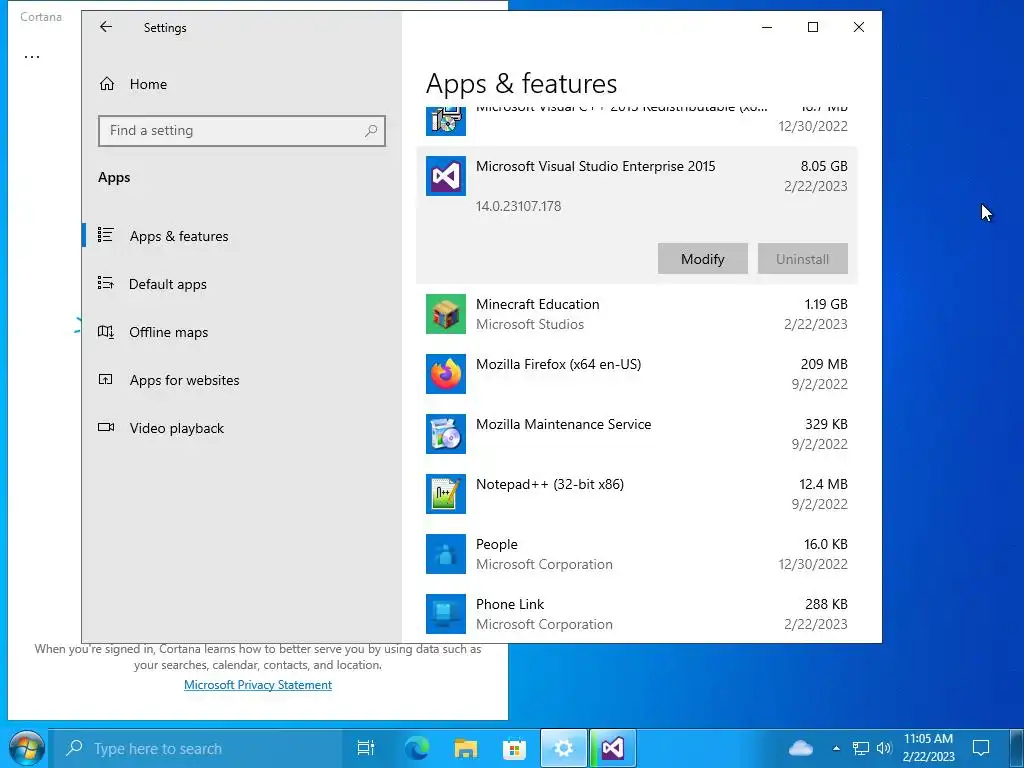Click the People app icon

click(x=446, y=554)
